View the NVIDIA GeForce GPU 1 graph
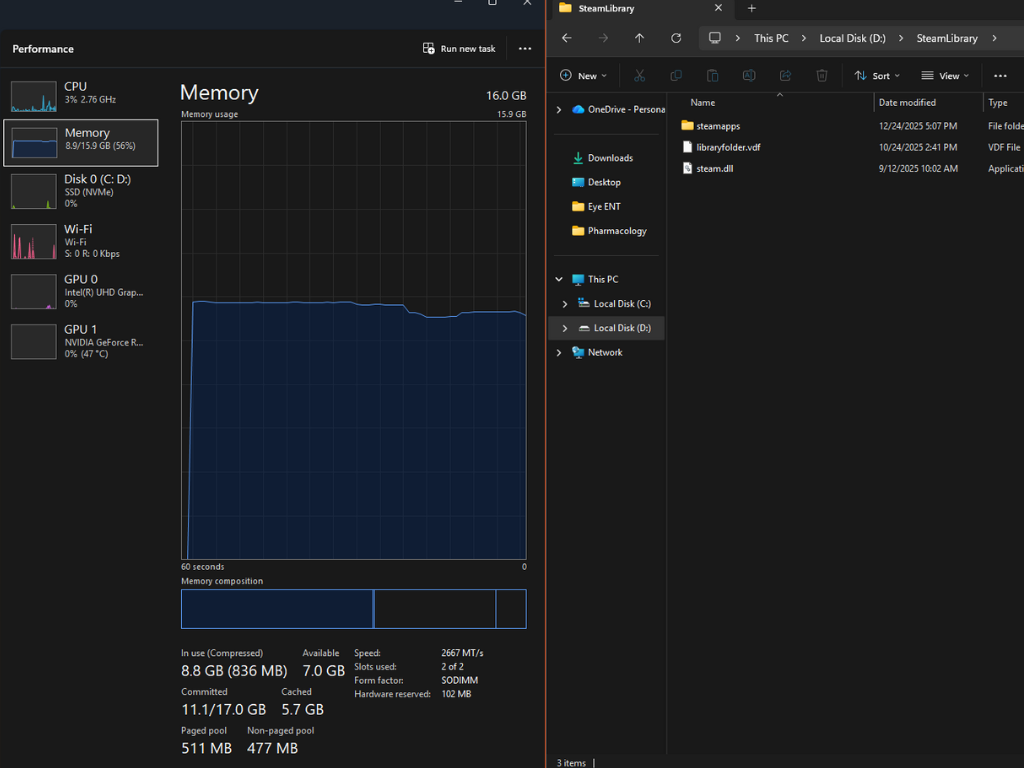 [x=80, y=340]
